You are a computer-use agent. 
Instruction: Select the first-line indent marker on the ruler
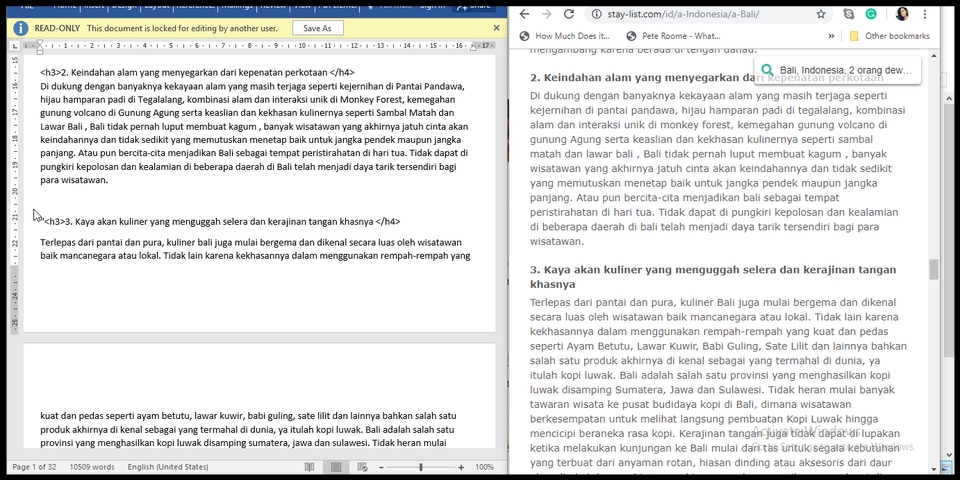point(40,43)
